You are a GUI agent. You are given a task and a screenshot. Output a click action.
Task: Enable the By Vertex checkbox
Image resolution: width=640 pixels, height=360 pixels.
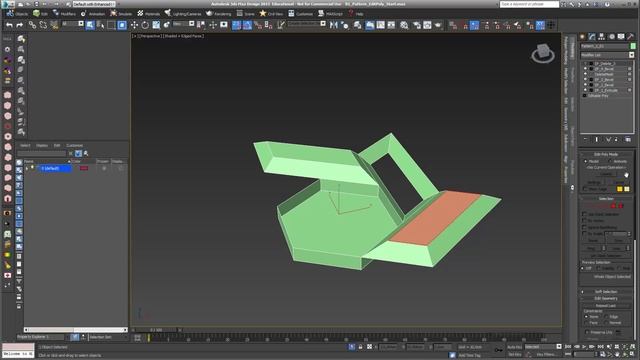pyautogui.click(x=584, y=220)
